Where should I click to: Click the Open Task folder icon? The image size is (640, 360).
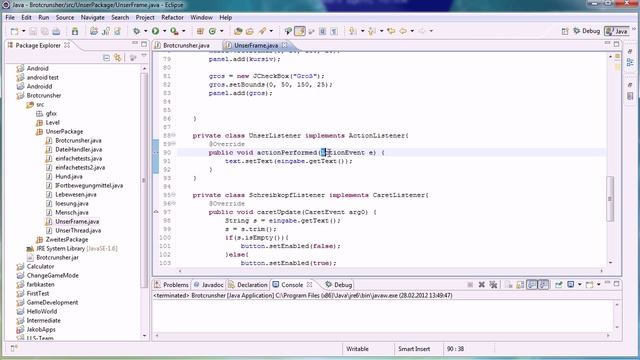point(249,31)
